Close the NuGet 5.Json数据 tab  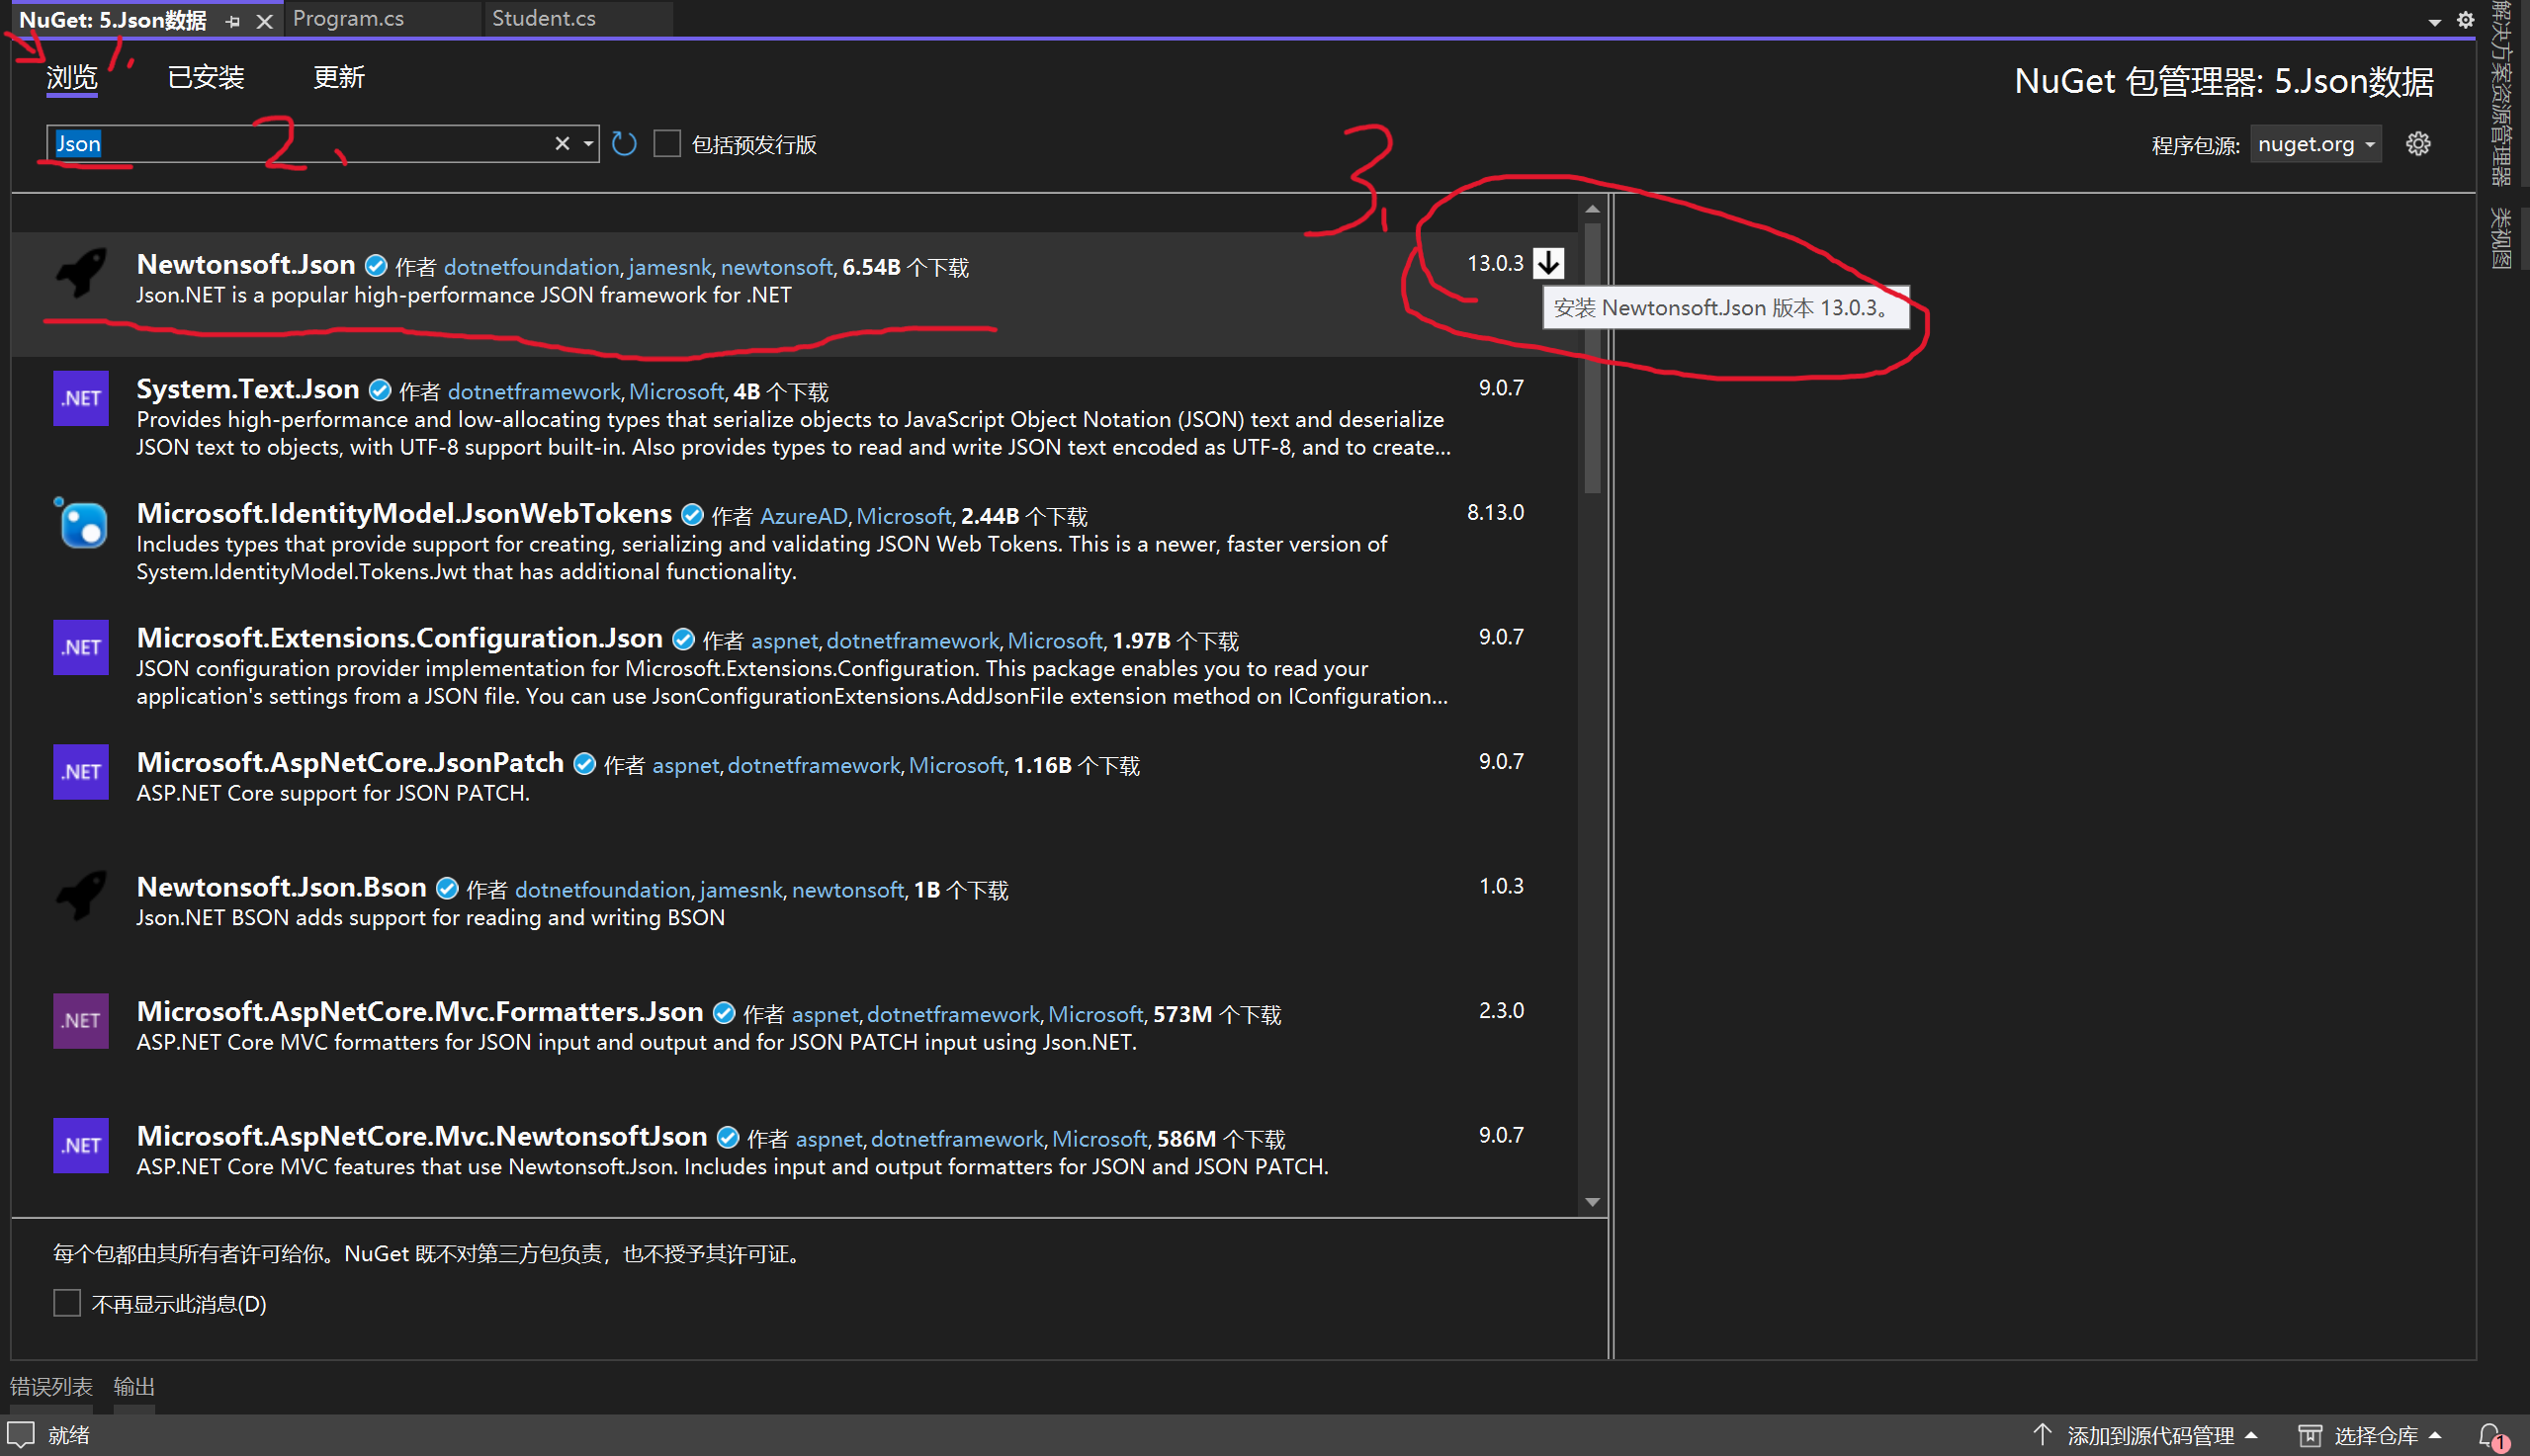(x=264, y=21)
